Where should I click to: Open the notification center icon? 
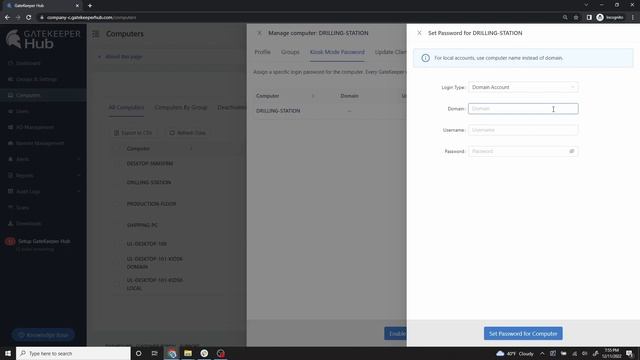click(x=630, y=353)
